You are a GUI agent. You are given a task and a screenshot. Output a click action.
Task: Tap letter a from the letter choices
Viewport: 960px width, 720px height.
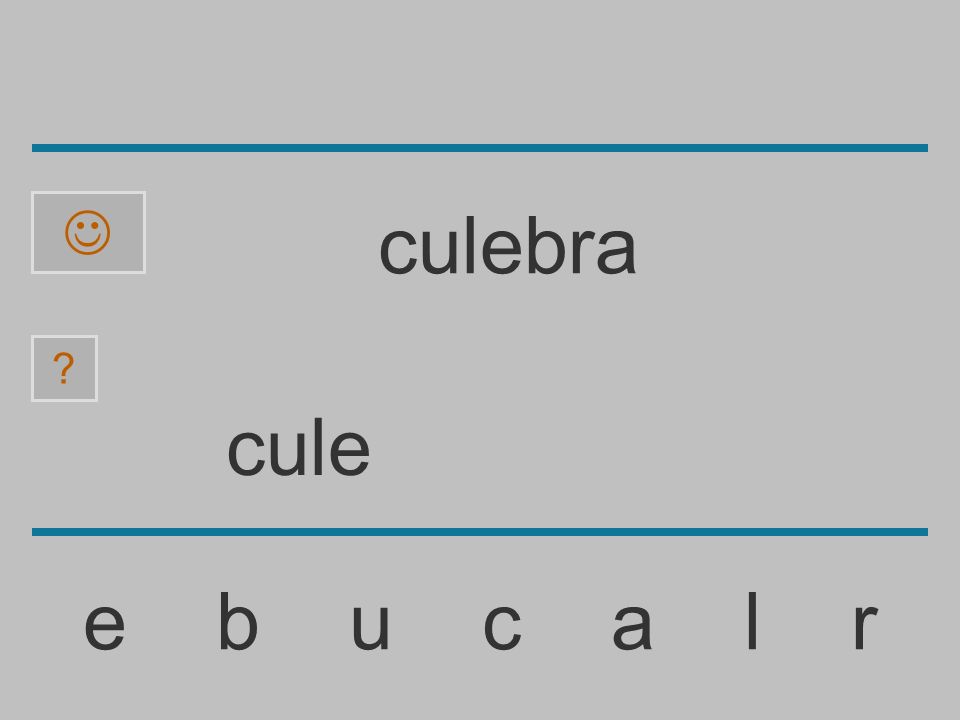pos(632,626)
